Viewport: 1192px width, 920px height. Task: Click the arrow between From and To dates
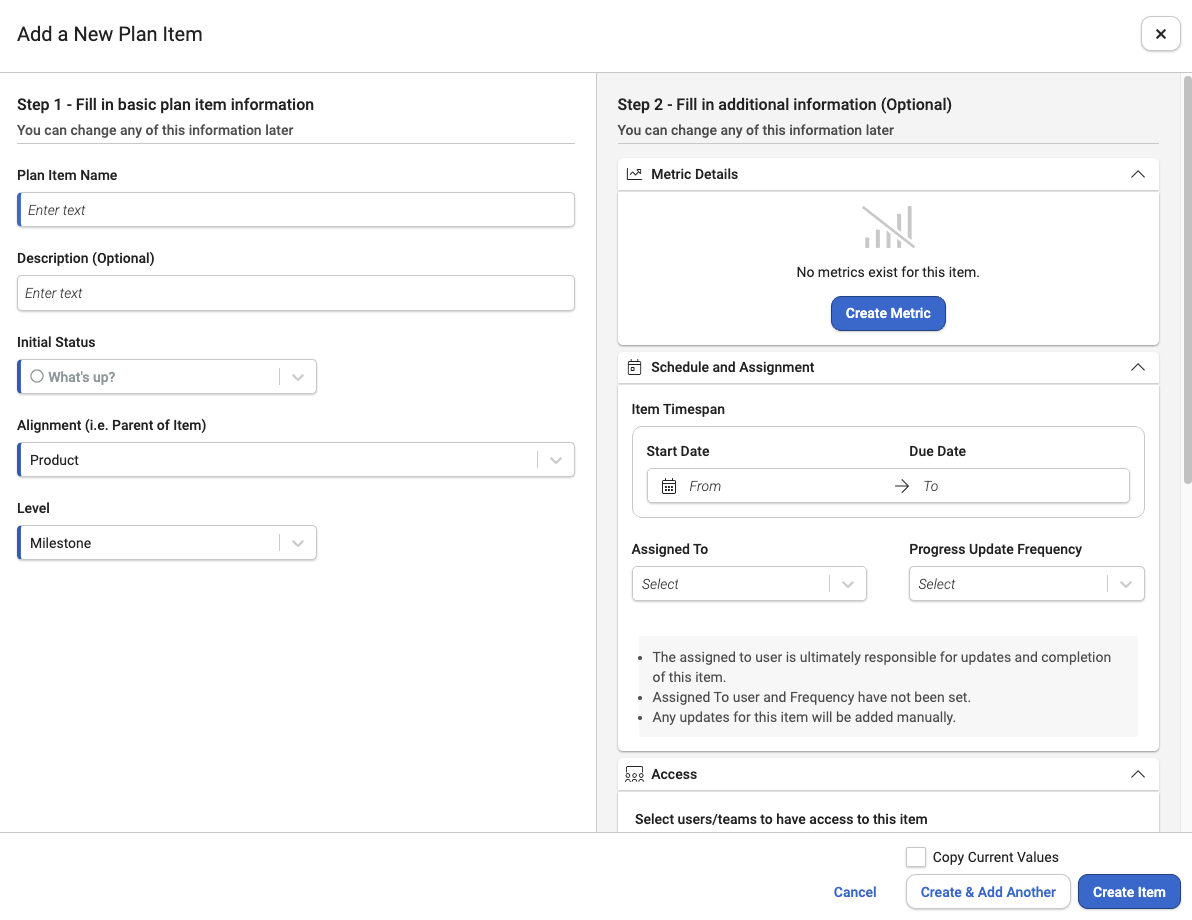[902, 486]
